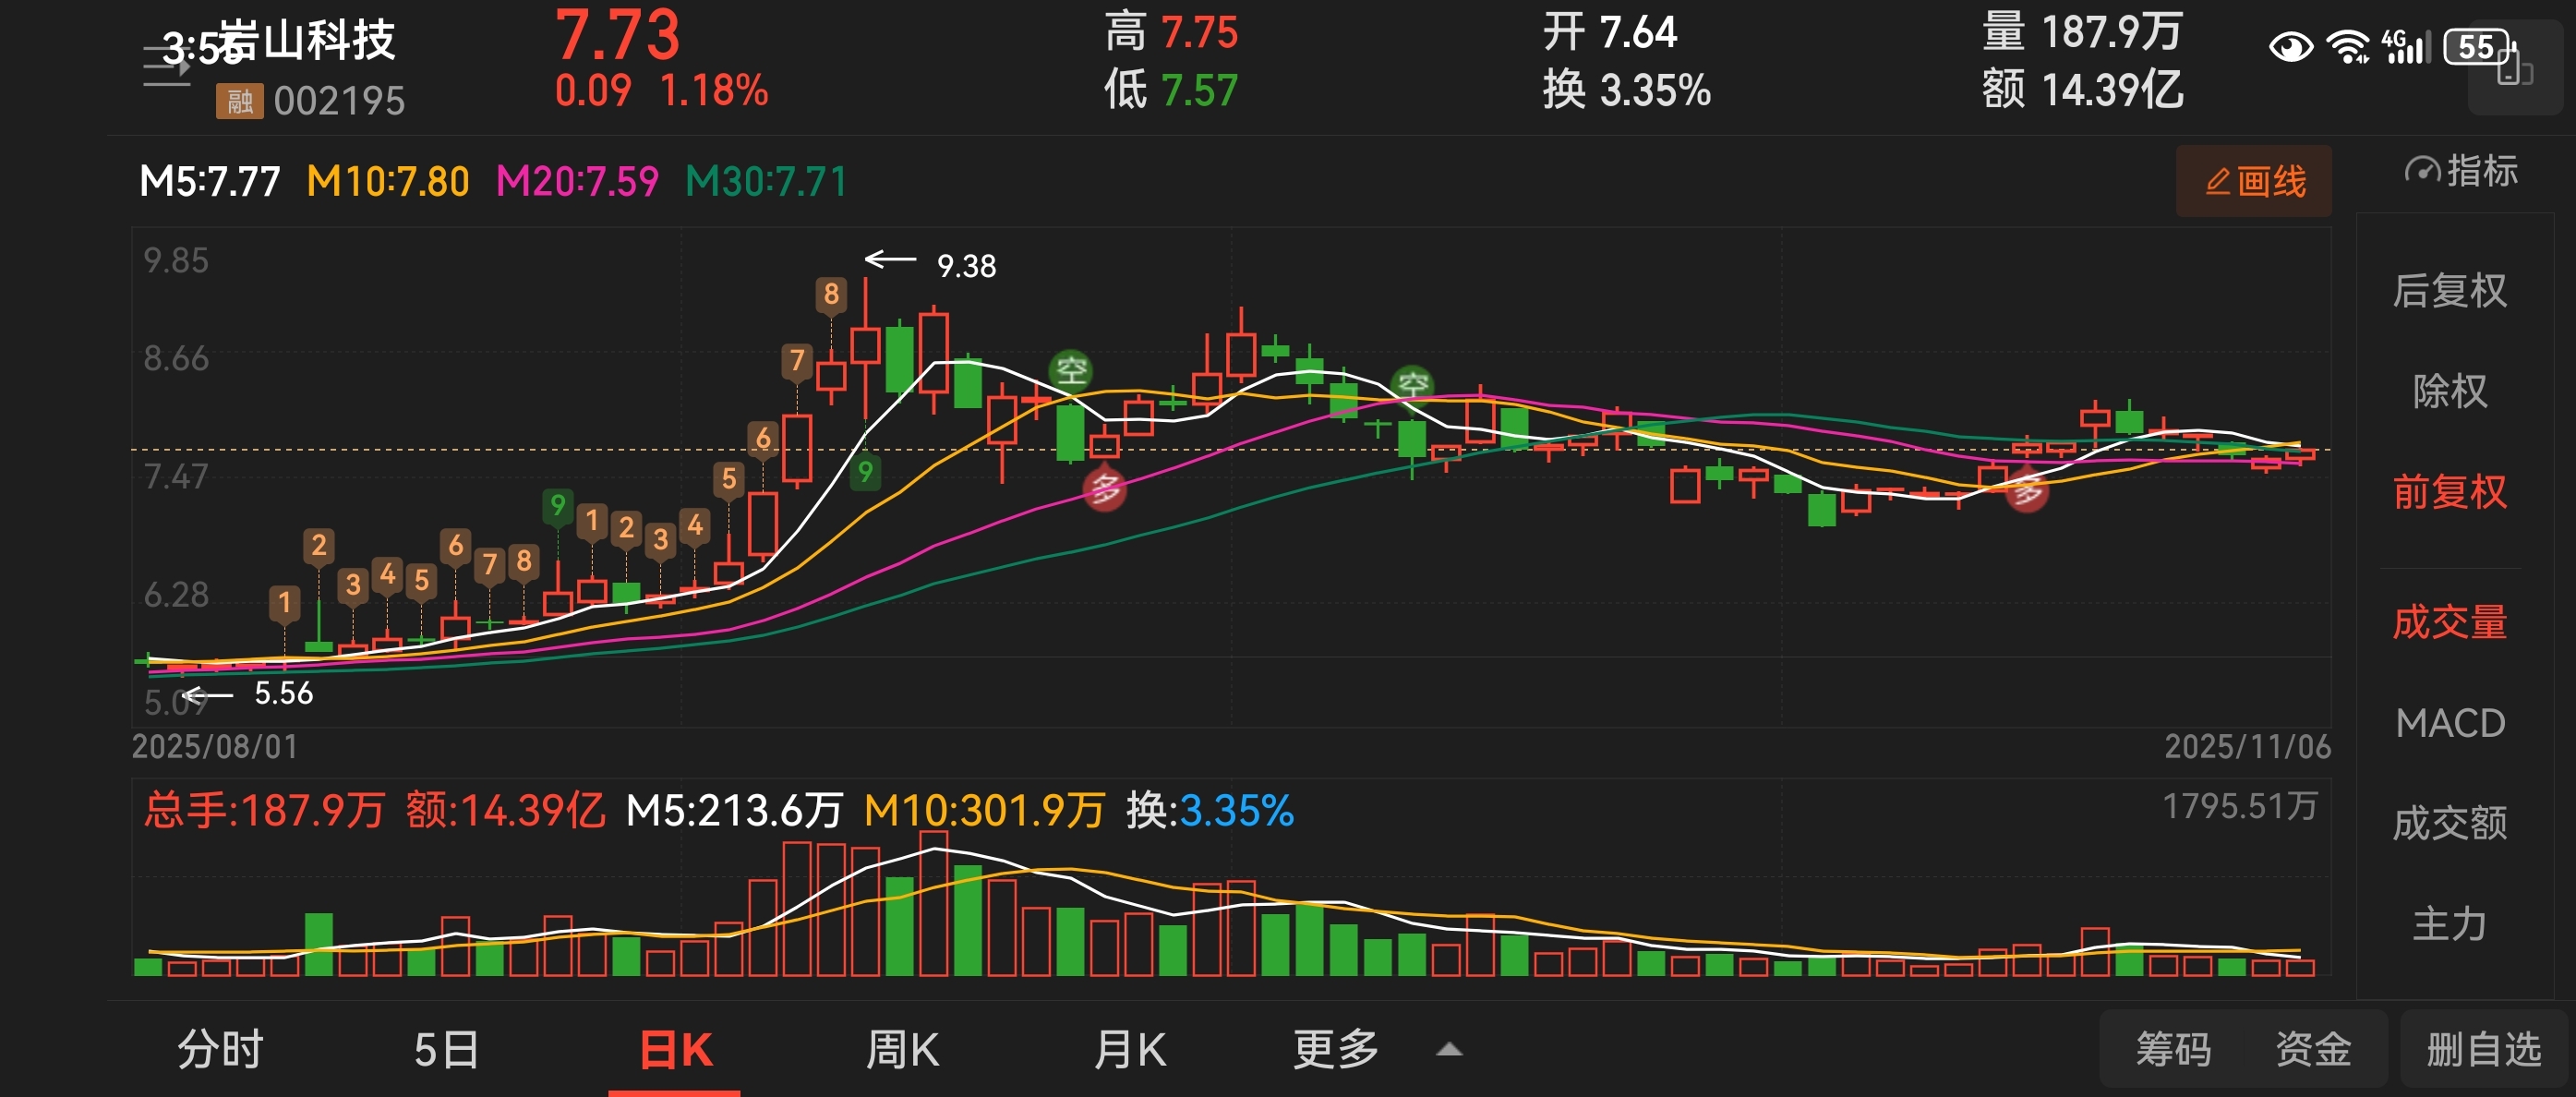Open the 分时 intraday tab

click(x=220, y=1050)
